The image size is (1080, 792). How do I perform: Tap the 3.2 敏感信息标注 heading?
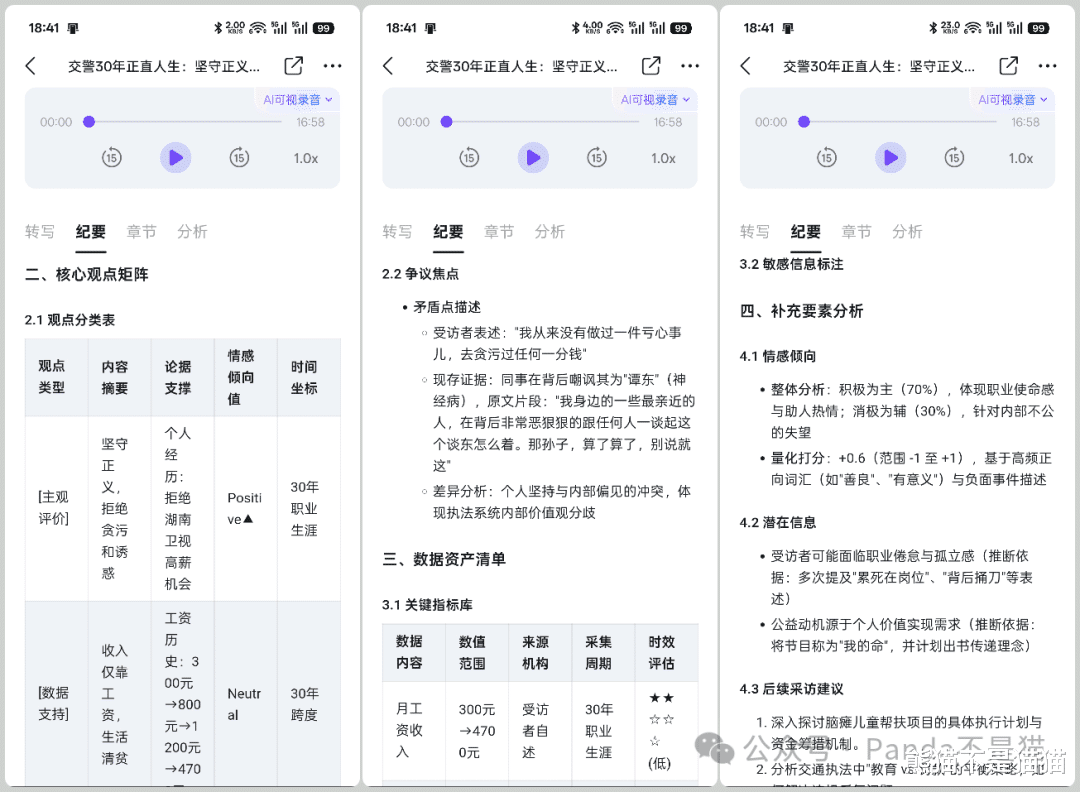791,264
